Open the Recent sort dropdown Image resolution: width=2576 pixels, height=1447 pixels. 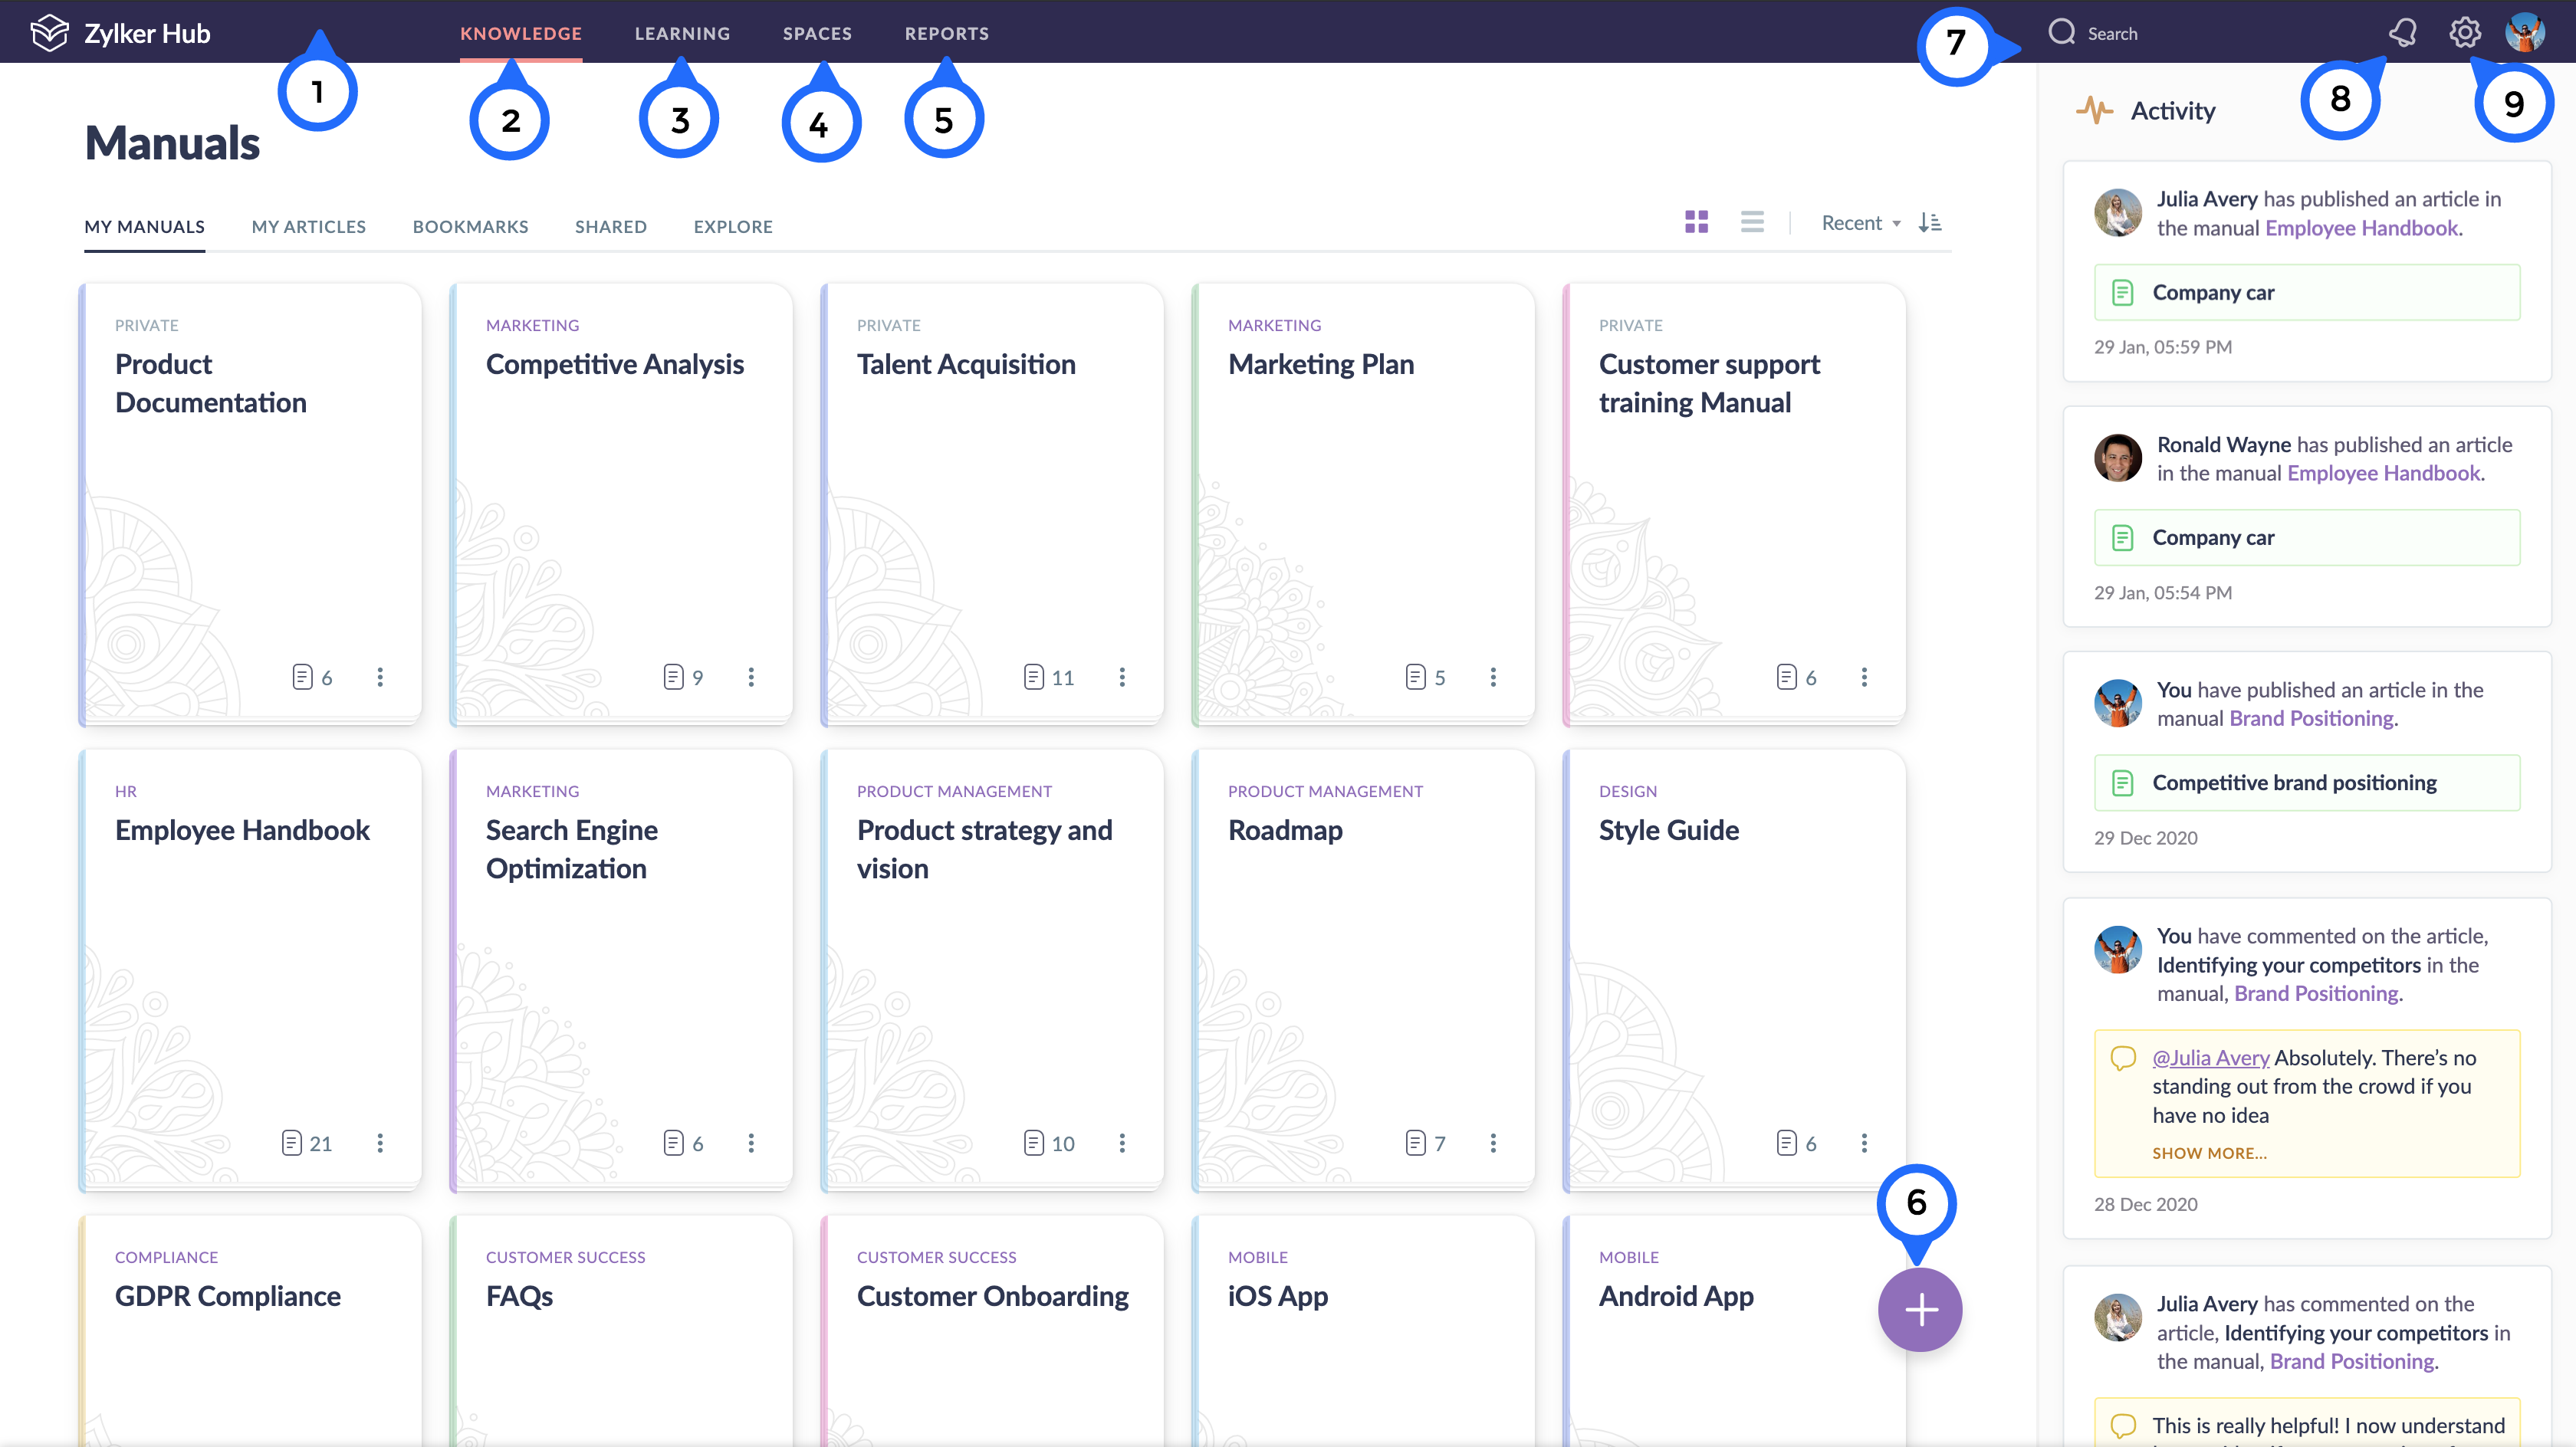[x=1858, y=222]
